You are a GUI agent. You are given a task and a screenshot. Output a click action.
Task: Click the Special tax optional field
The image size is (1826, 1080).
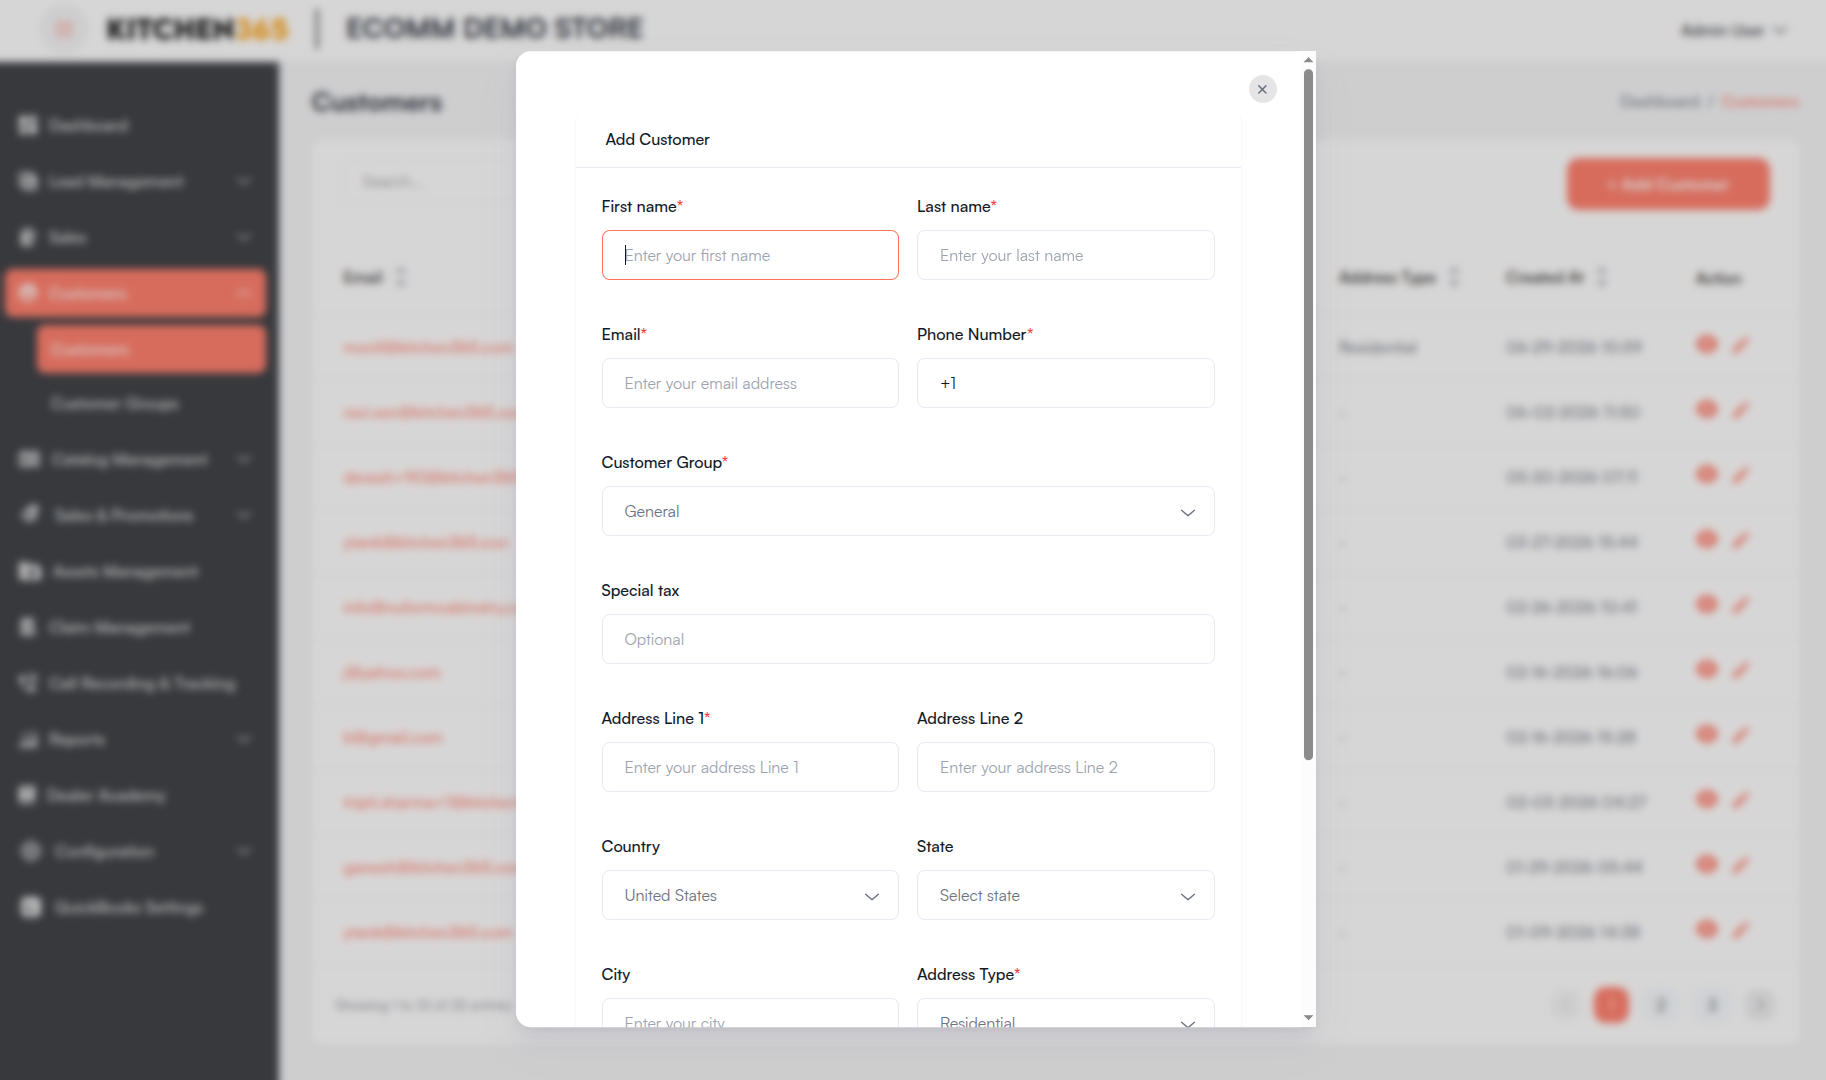pyautogui.click(x=908, y=639)
